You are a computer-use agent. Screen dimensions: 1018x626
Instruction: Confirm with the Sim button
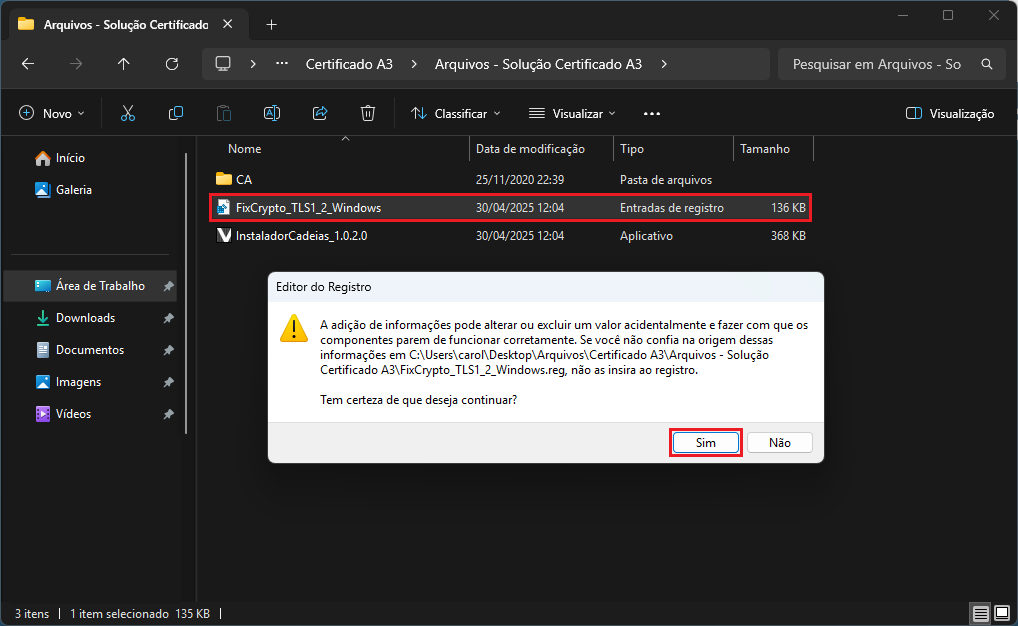[705, 443]
